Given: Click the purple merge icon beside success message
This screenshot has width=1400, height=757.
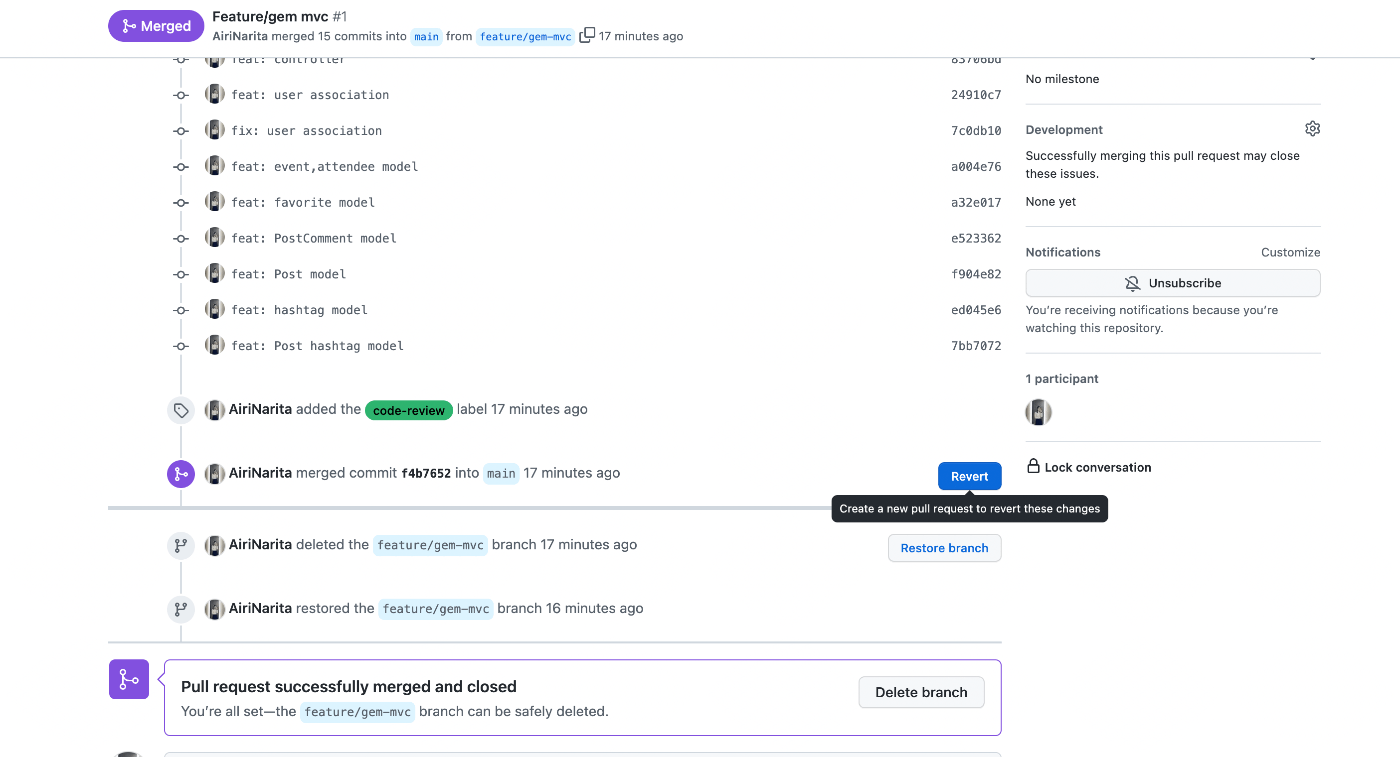Looking at the screenshot, I should (x=129, y=679).
